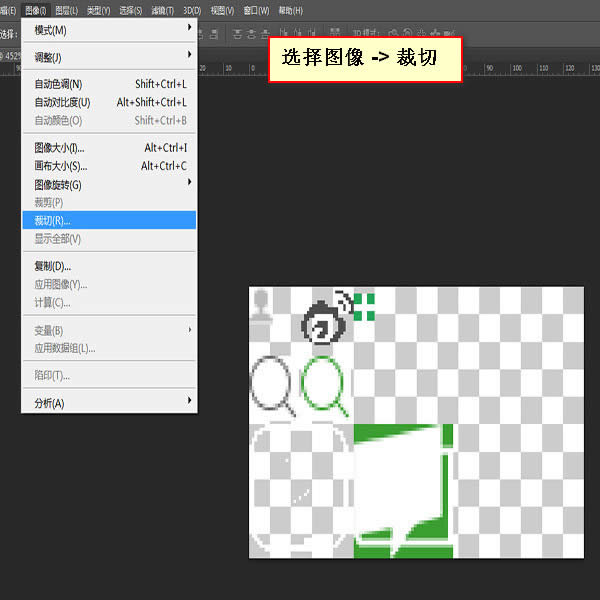600x600 pixels.
Task: Click the 模式(M) menu entry label
Action: 51,30
